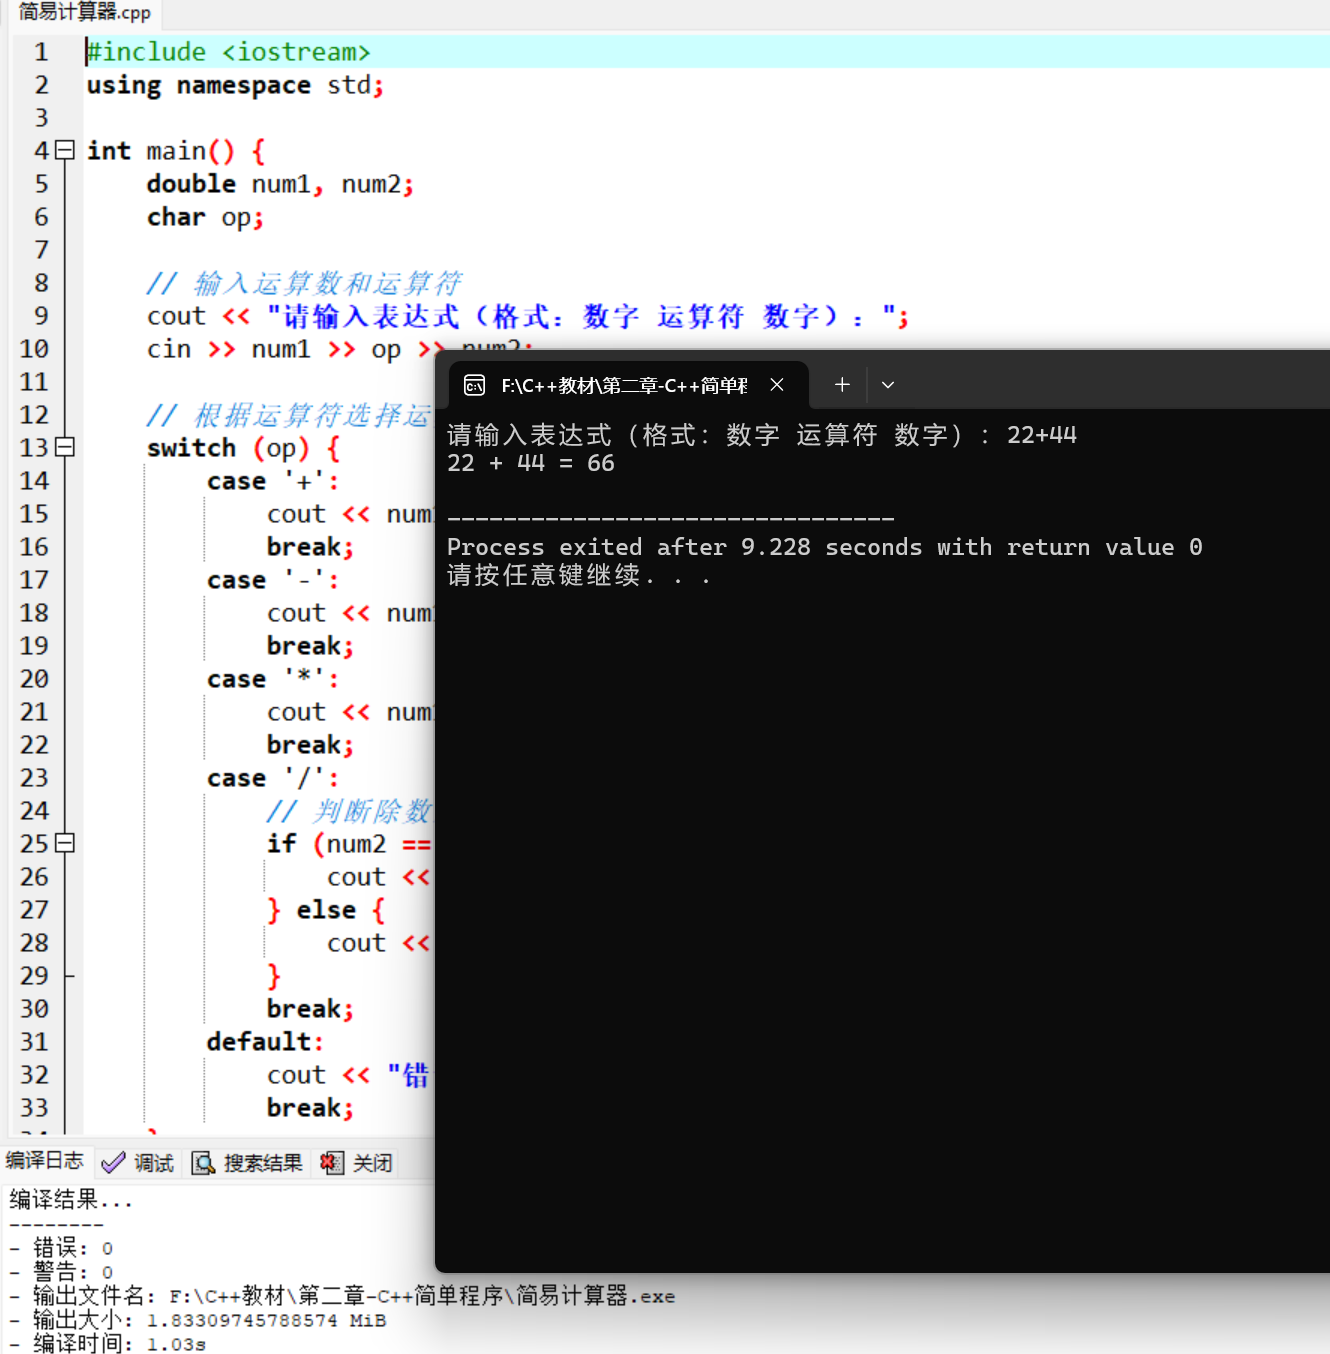Click the "double num1, num2;" declaration line
Screen dimensions: 1330x1354
pyautogui.click(x=280, y=184)
